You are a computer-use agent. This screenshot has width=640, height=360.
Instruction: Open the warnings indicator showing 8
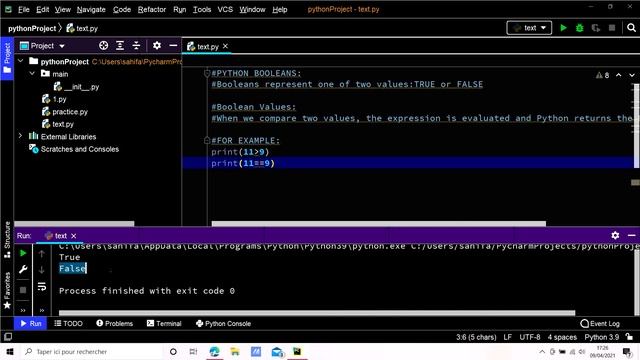[x=602, y=75]
